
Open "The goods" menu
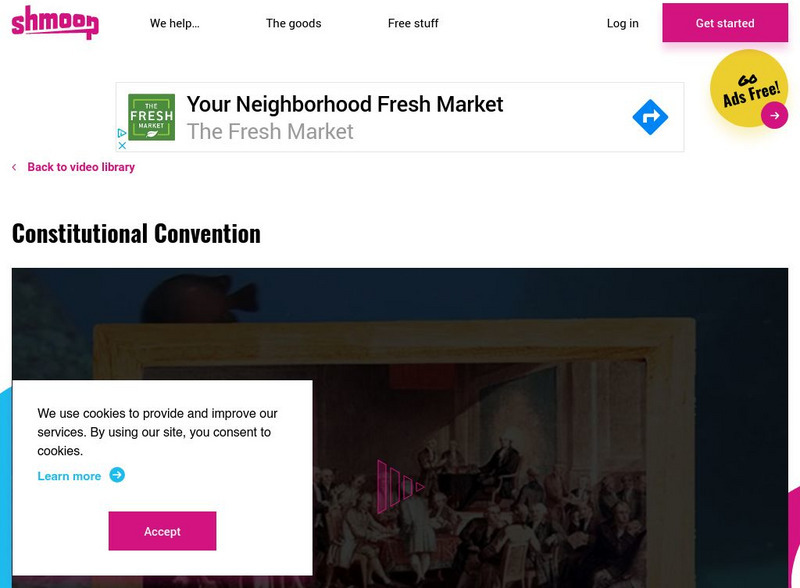(293, 23)
